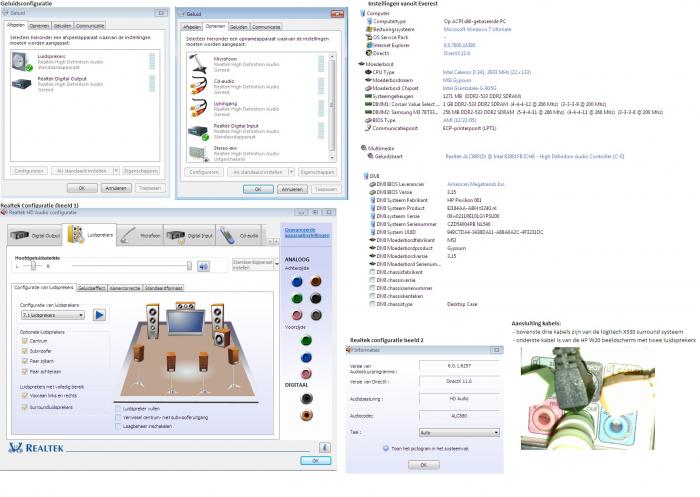Select the black jack under Digitaal
The image size is (700, 497).
(306, 398)
